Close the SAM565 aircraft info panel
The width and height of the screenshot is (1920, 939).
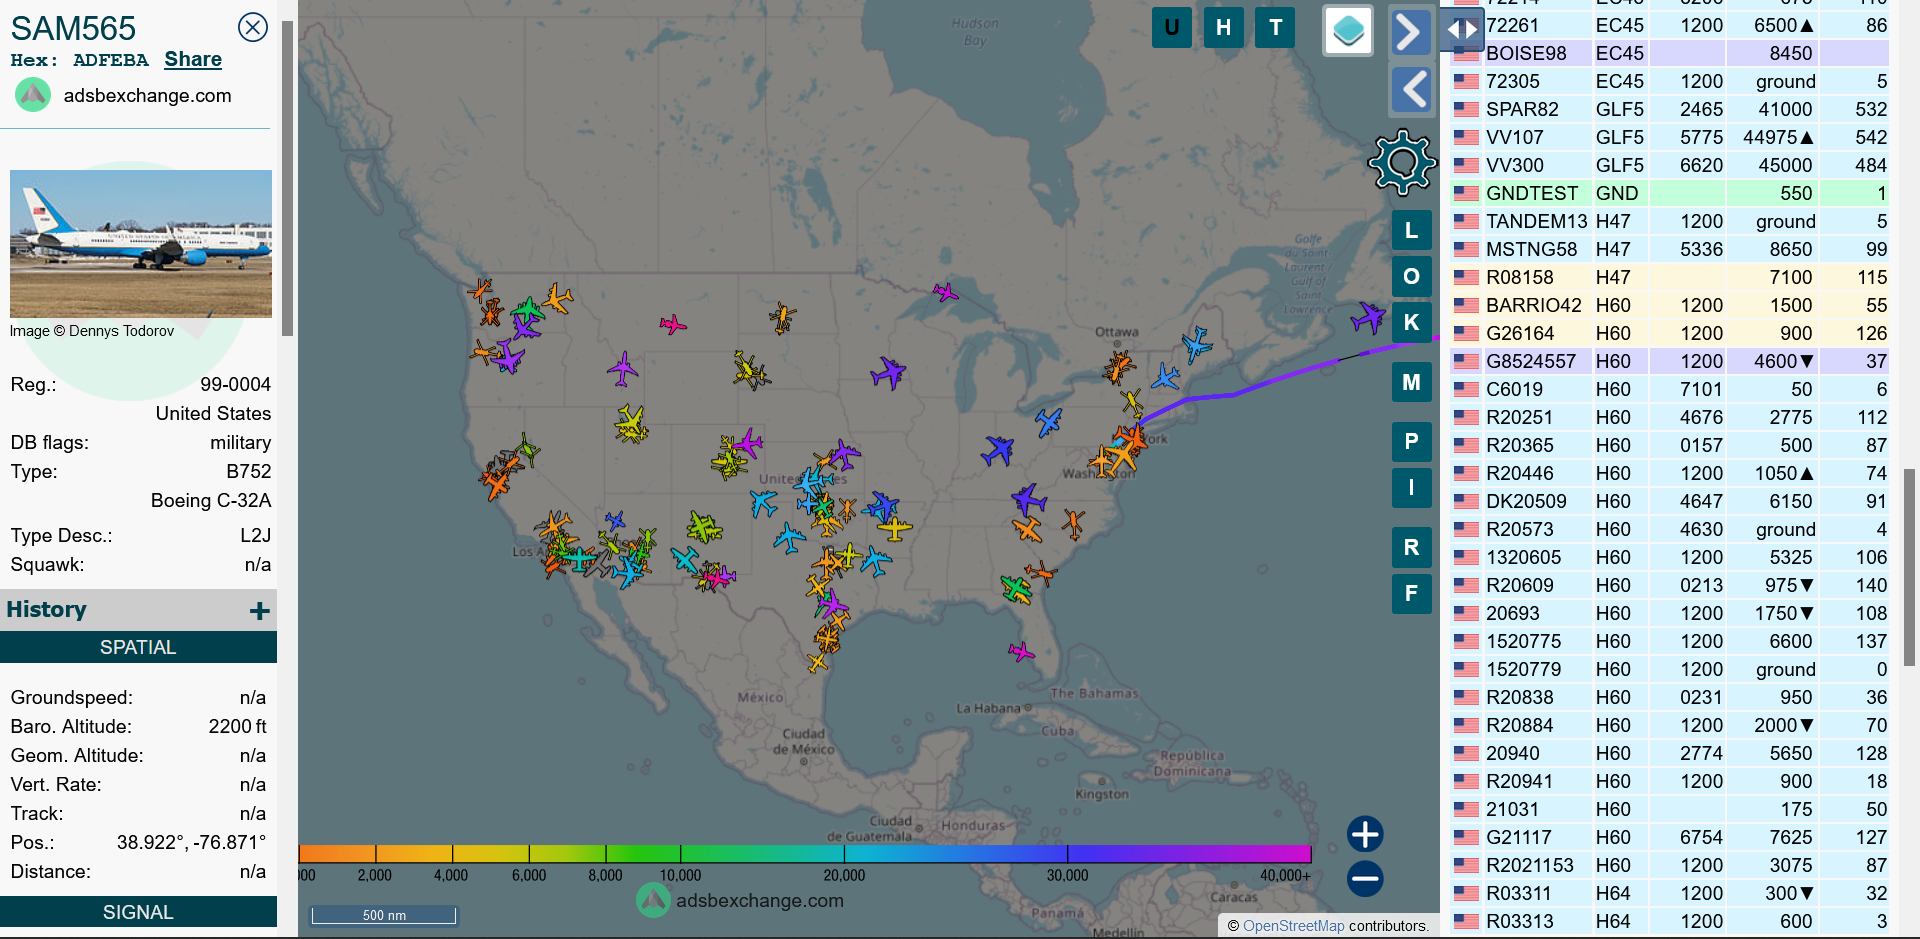point(253,27)
